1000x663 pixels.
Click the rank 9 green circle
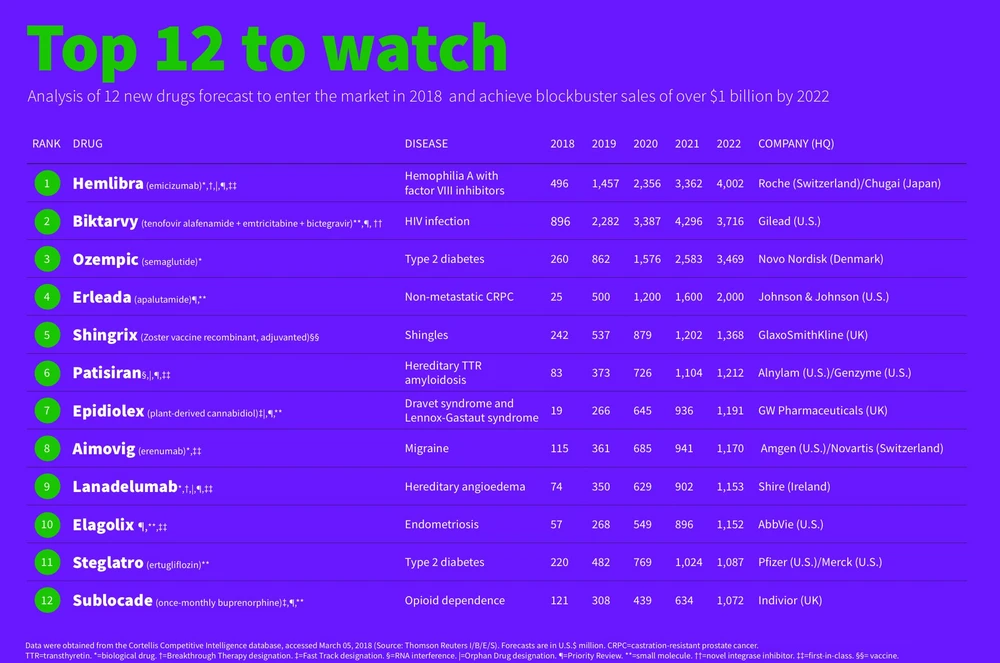tap(46, 487)
